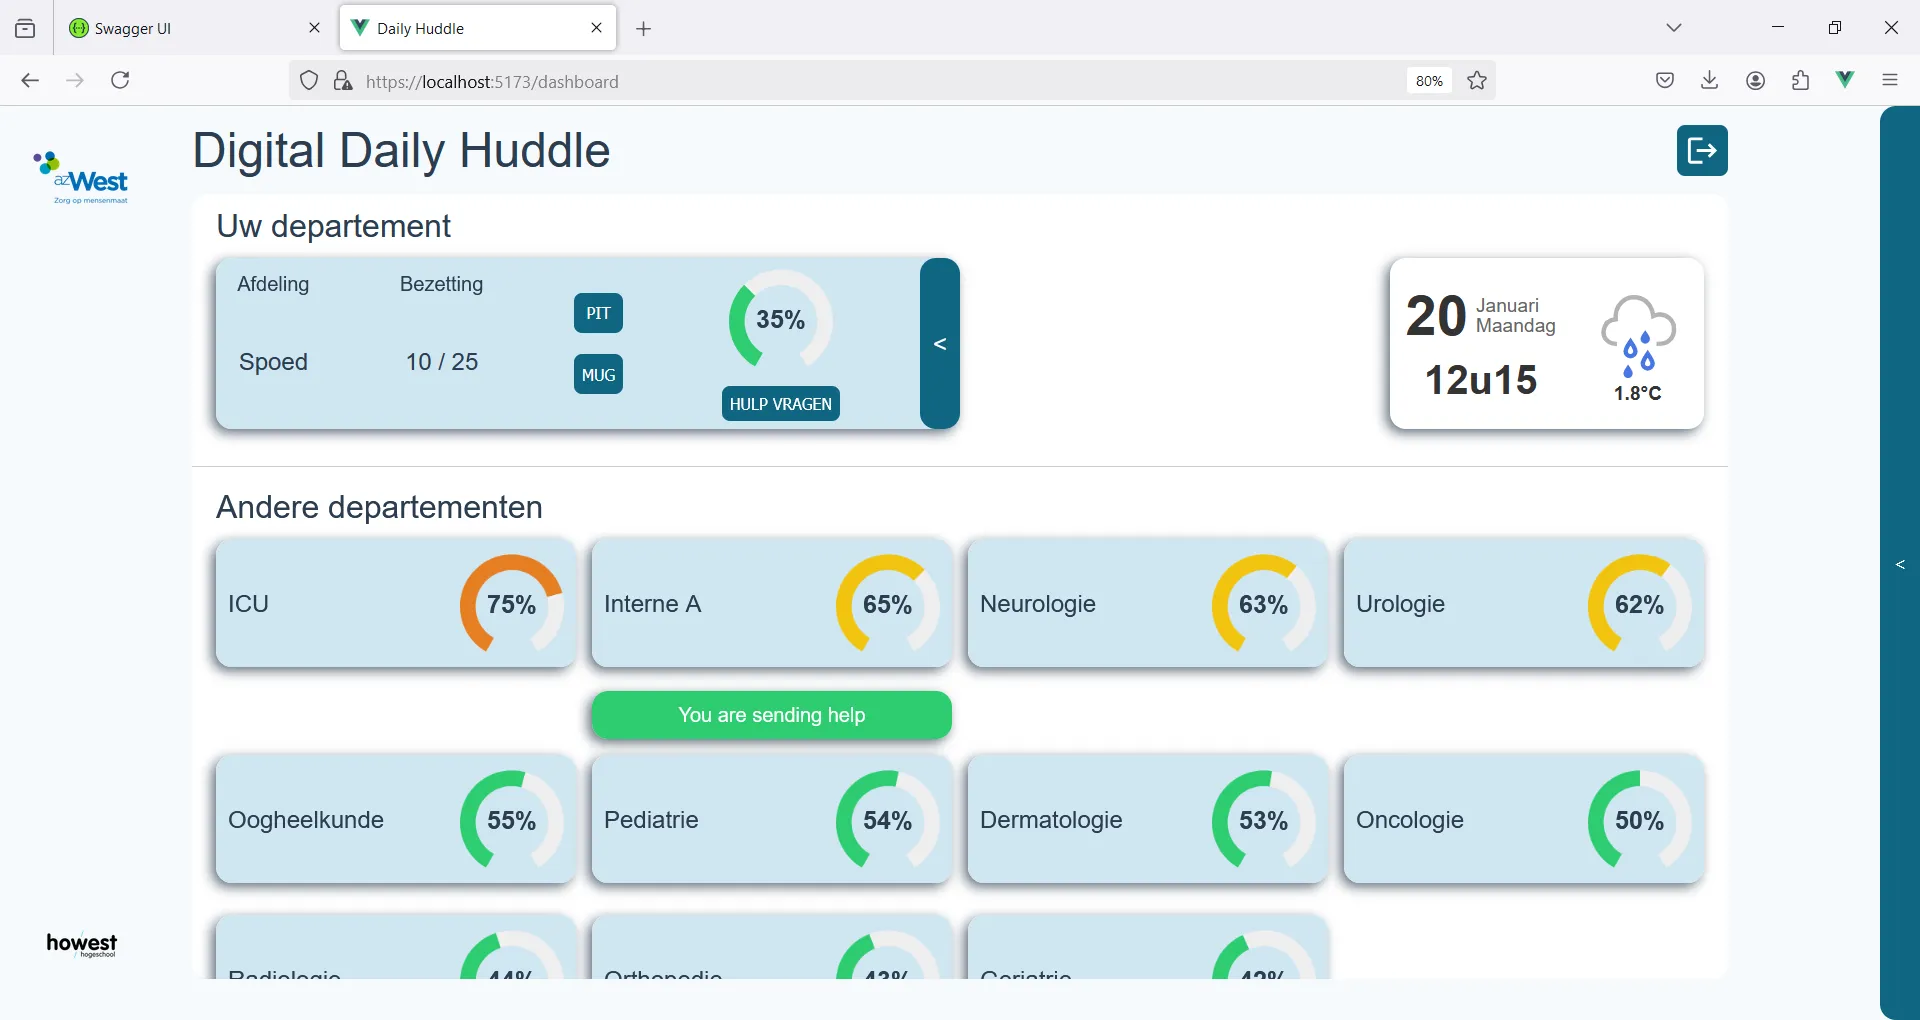Close the Daily Huddle tab
The width and height of the screenshot is (1920, 1020).
click(x=597, y=28)
